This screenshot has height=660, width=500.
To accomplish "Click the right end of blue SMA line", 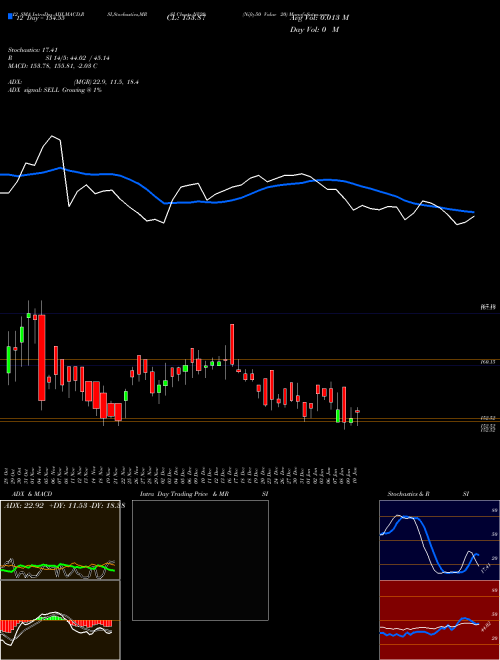I will [473, 212].
